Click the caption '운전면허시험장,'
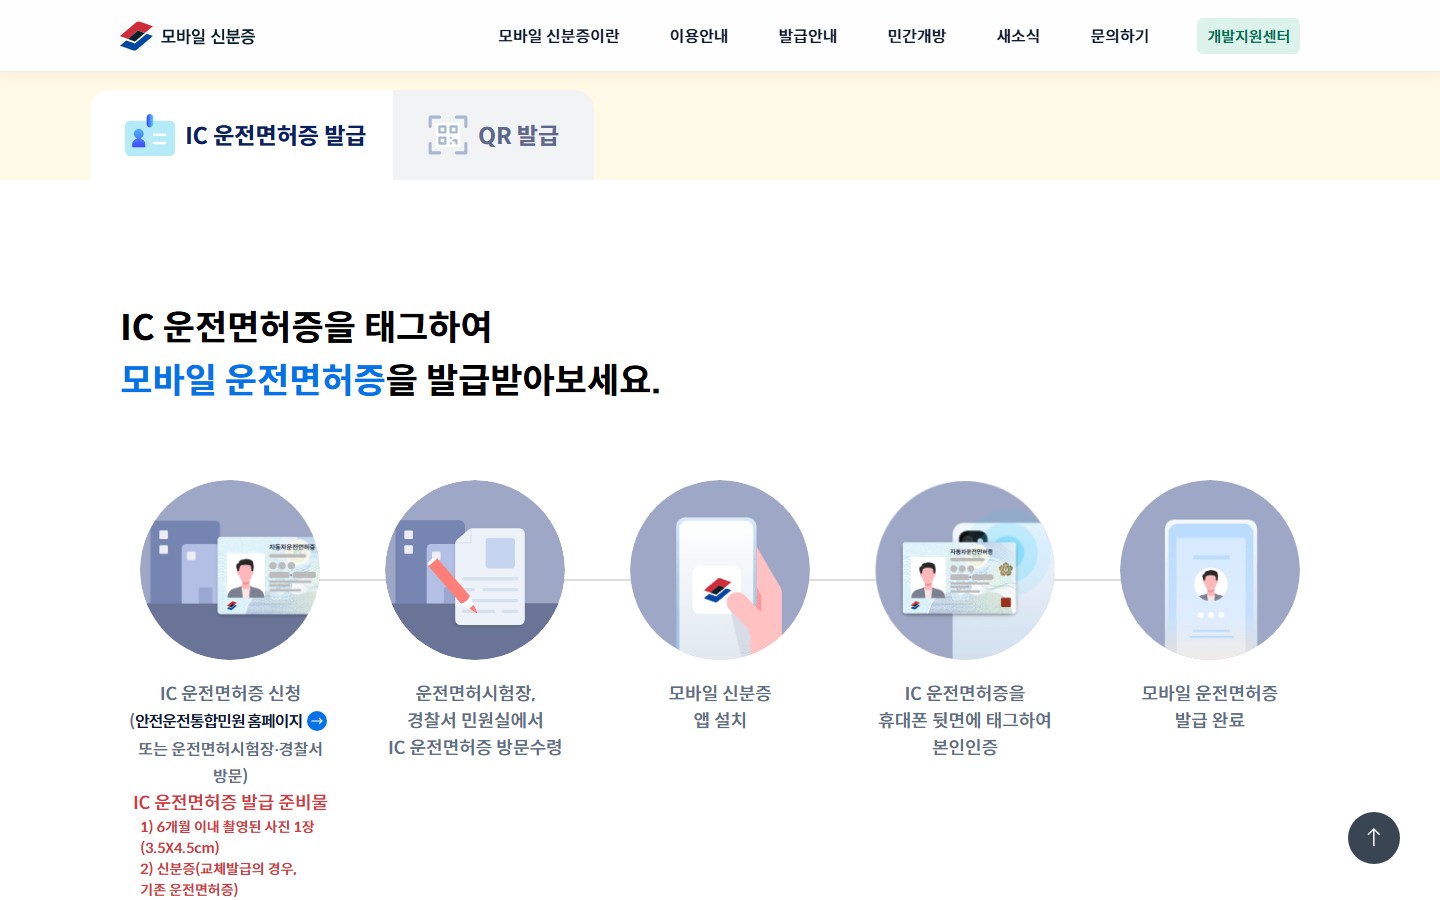The image size is (1440, 900). (x=475, y=693)
